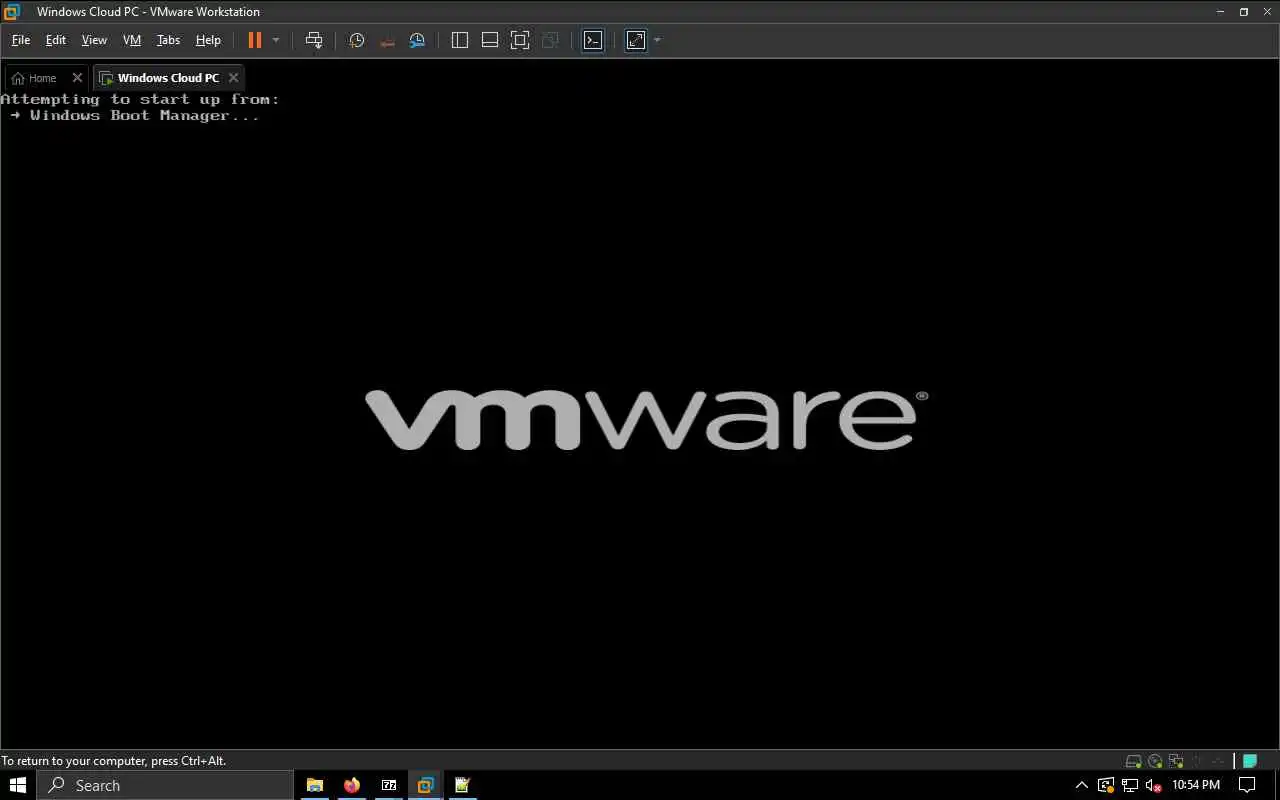The width and height of the screenshot is (1280, 800).
Task: Show hidden system tray icons
Action: (x=1082, y=785)
